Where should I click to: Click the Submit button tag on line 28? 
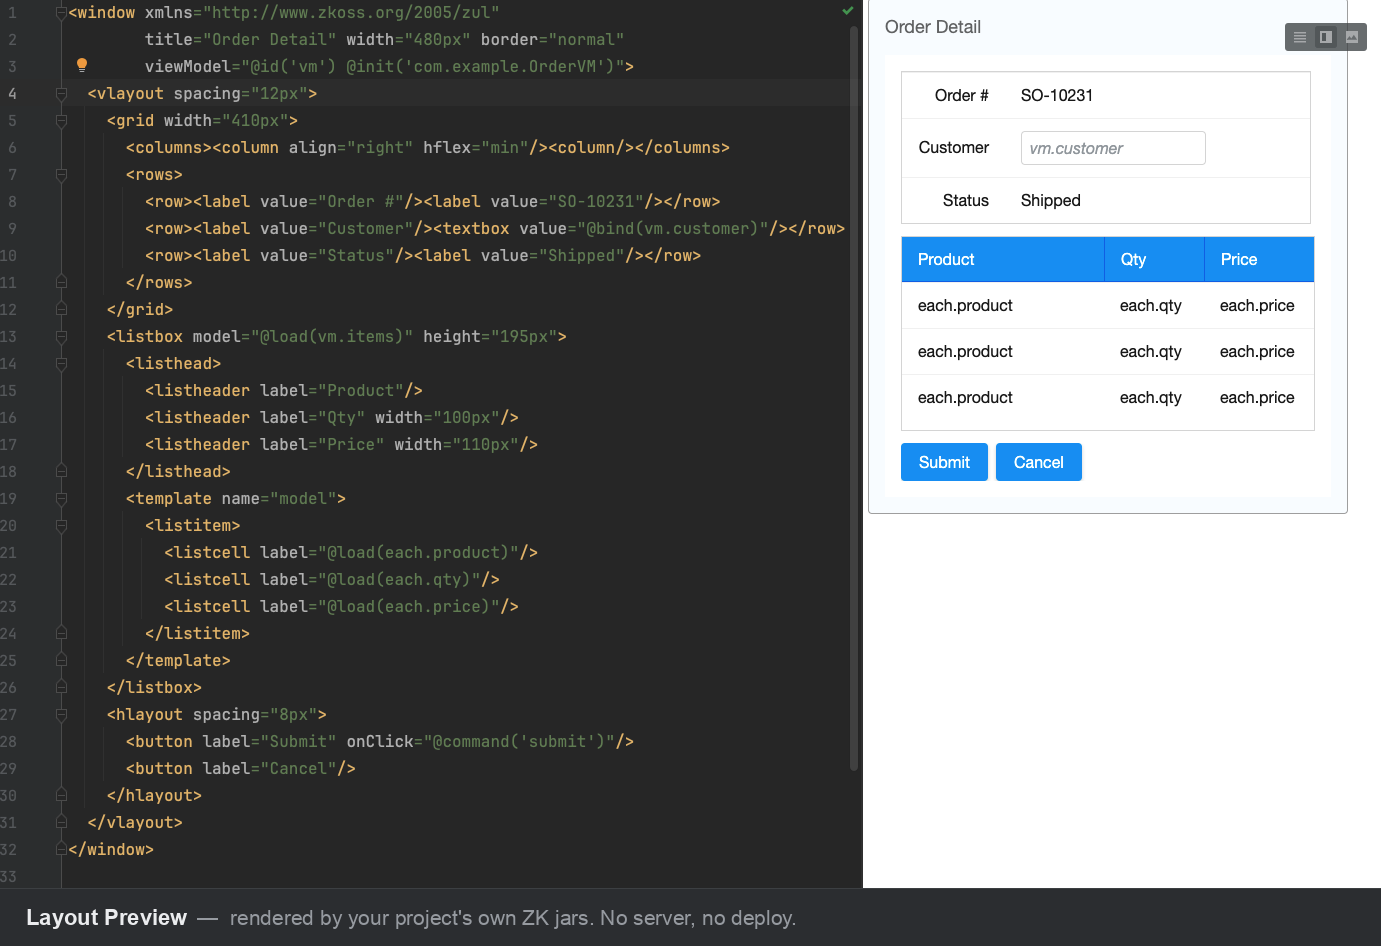click(x=380, y=741)
